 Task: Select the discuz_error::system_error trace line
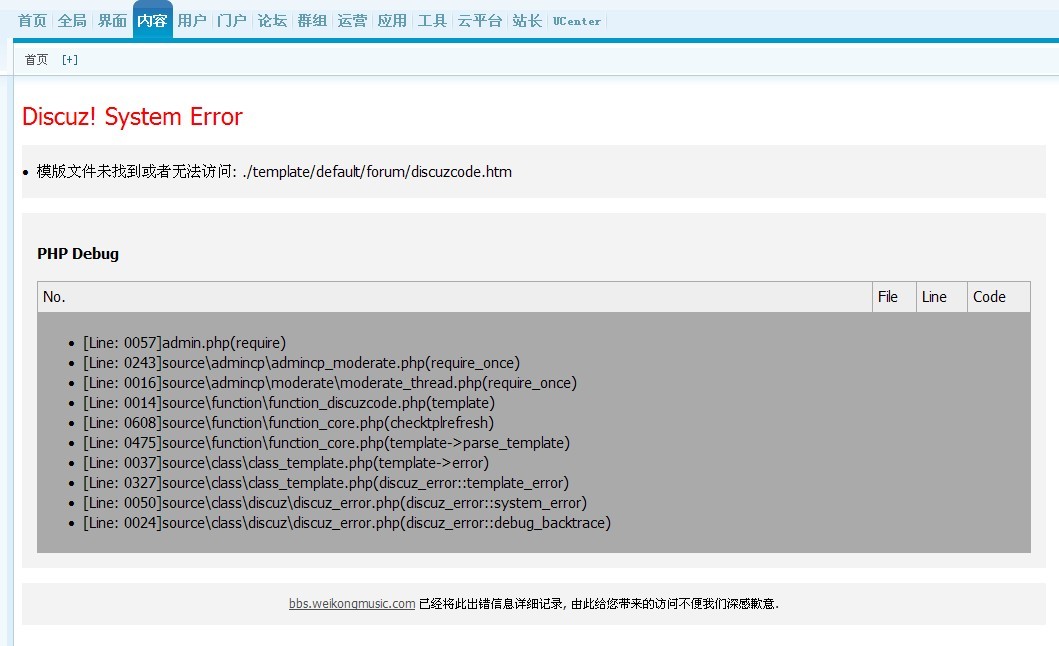pyautogui.click(x=335, y=503)
